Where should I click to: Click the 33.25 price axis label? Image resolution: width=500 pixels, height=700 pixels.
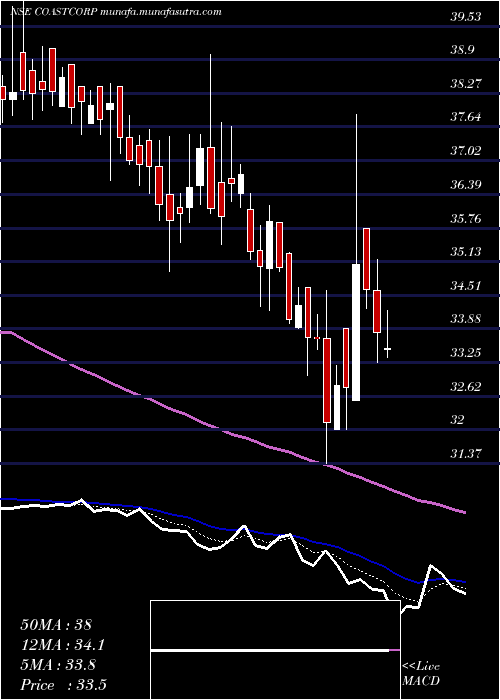[x=466, y=353]
